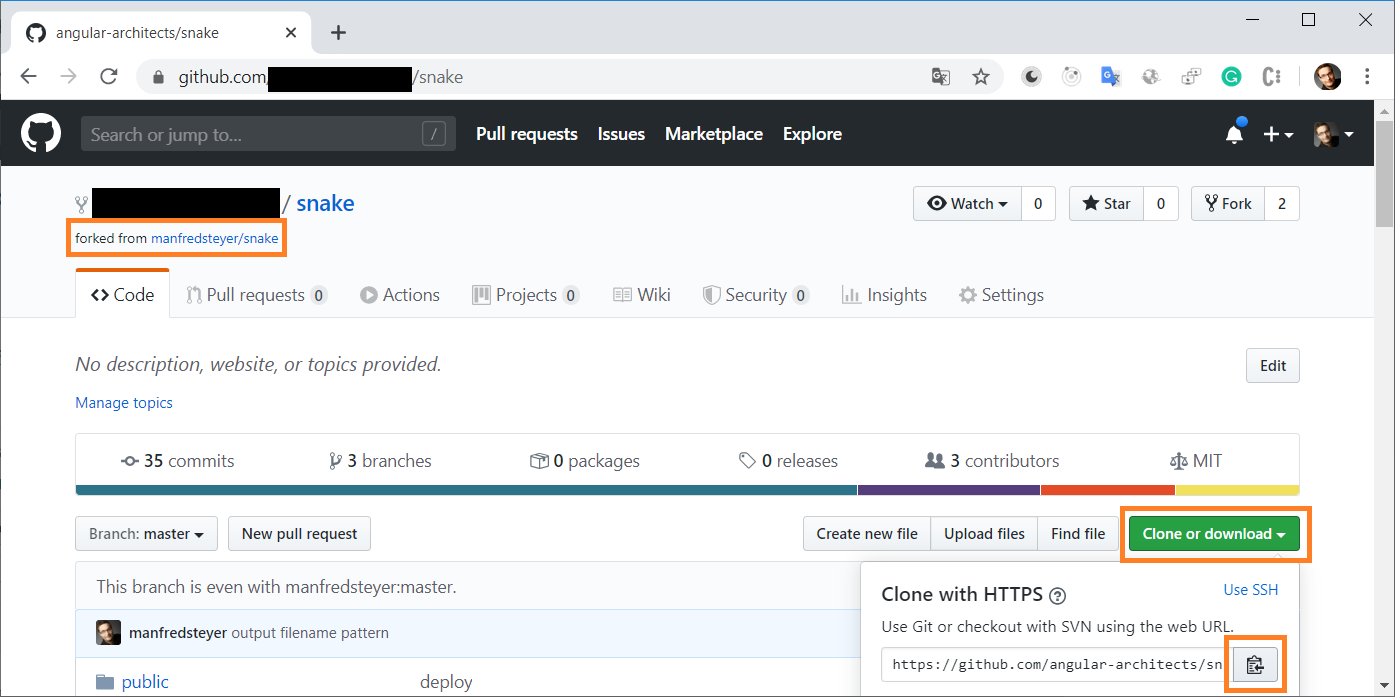Bookmark this page with star icon
Image resolution: width=1395 pixels, height=697 pixels.
[x=981, y=77]
